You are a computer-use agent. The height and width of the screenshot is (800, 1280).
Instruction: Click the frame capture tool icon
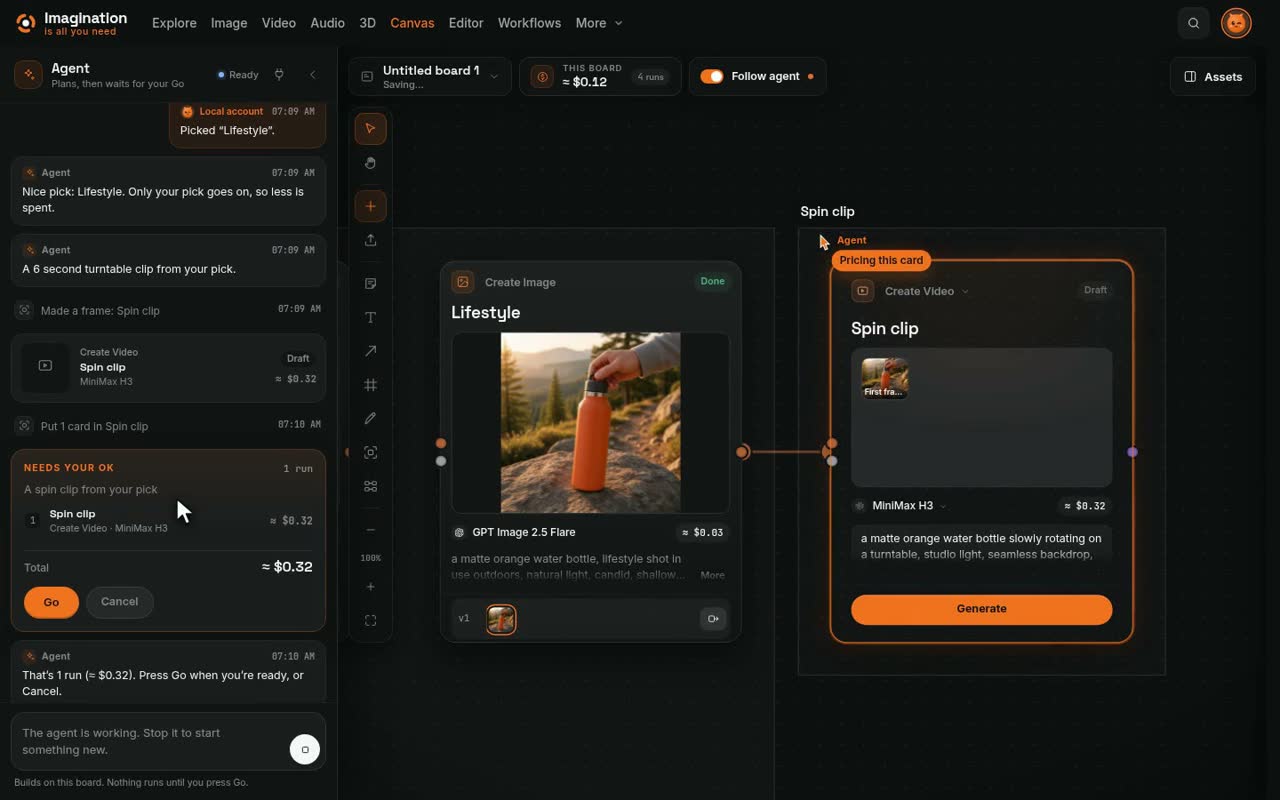(x=370, y=452)
